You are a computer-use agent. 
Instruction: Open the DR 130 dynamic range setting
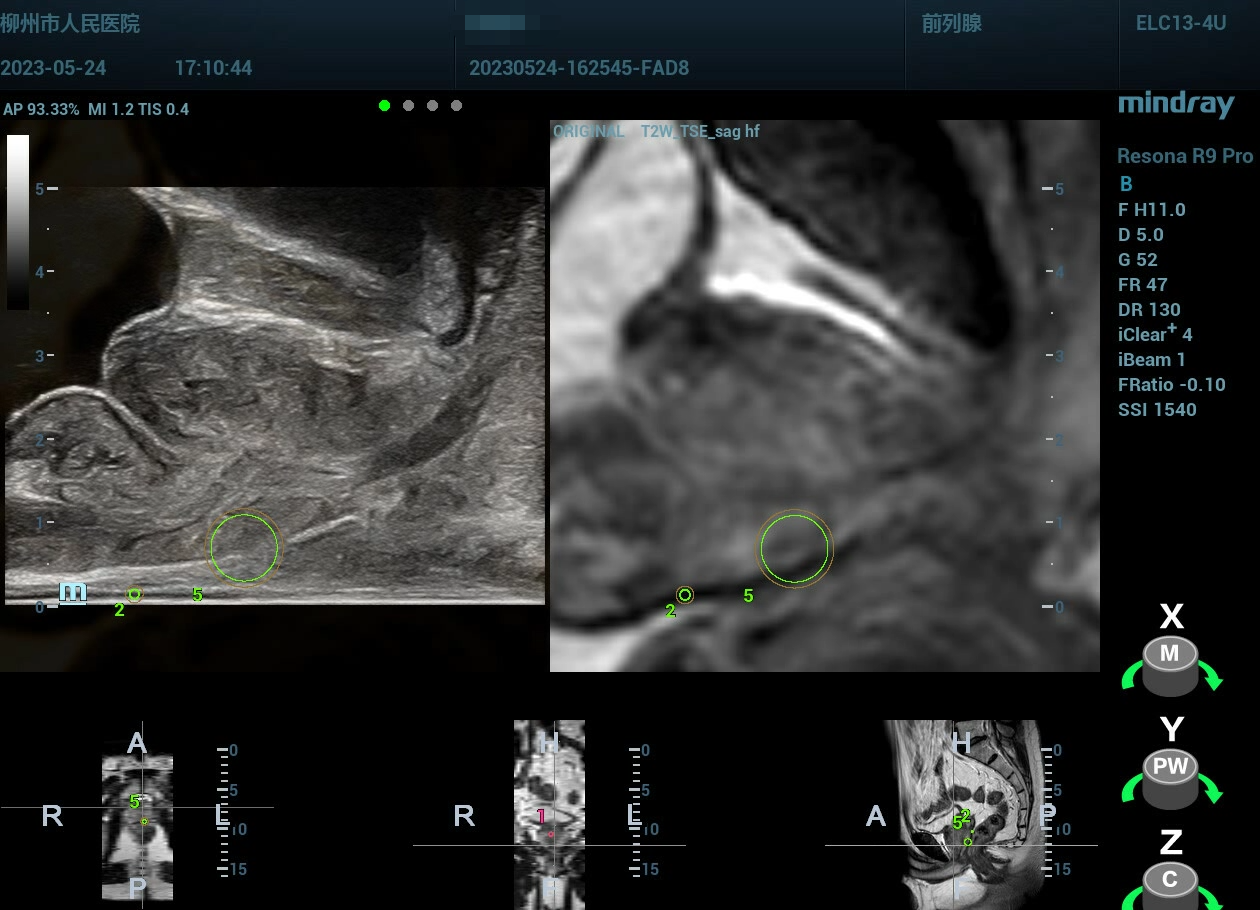(x=1149, y=310)
